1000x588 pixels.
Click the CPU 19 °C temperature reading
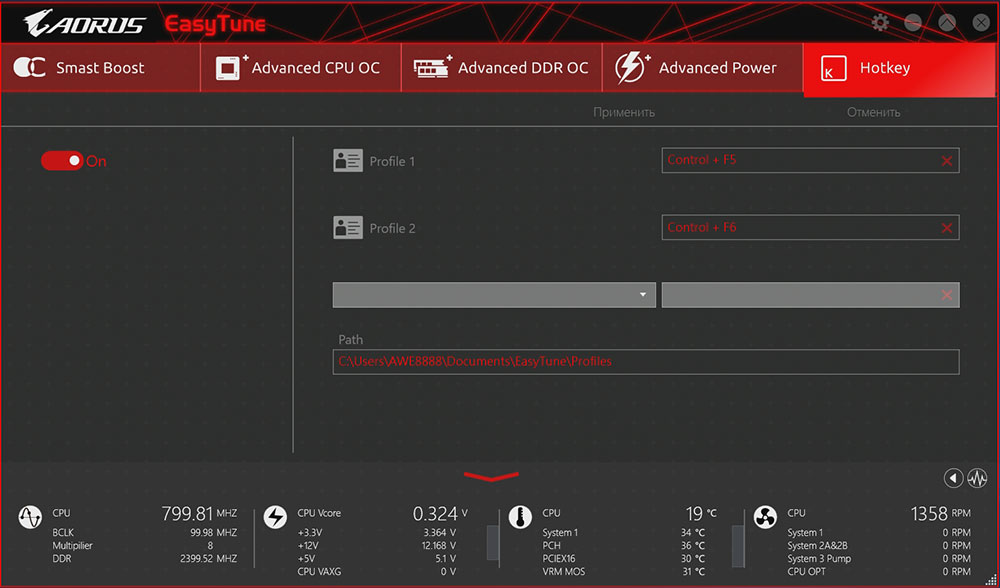point(701,513)
